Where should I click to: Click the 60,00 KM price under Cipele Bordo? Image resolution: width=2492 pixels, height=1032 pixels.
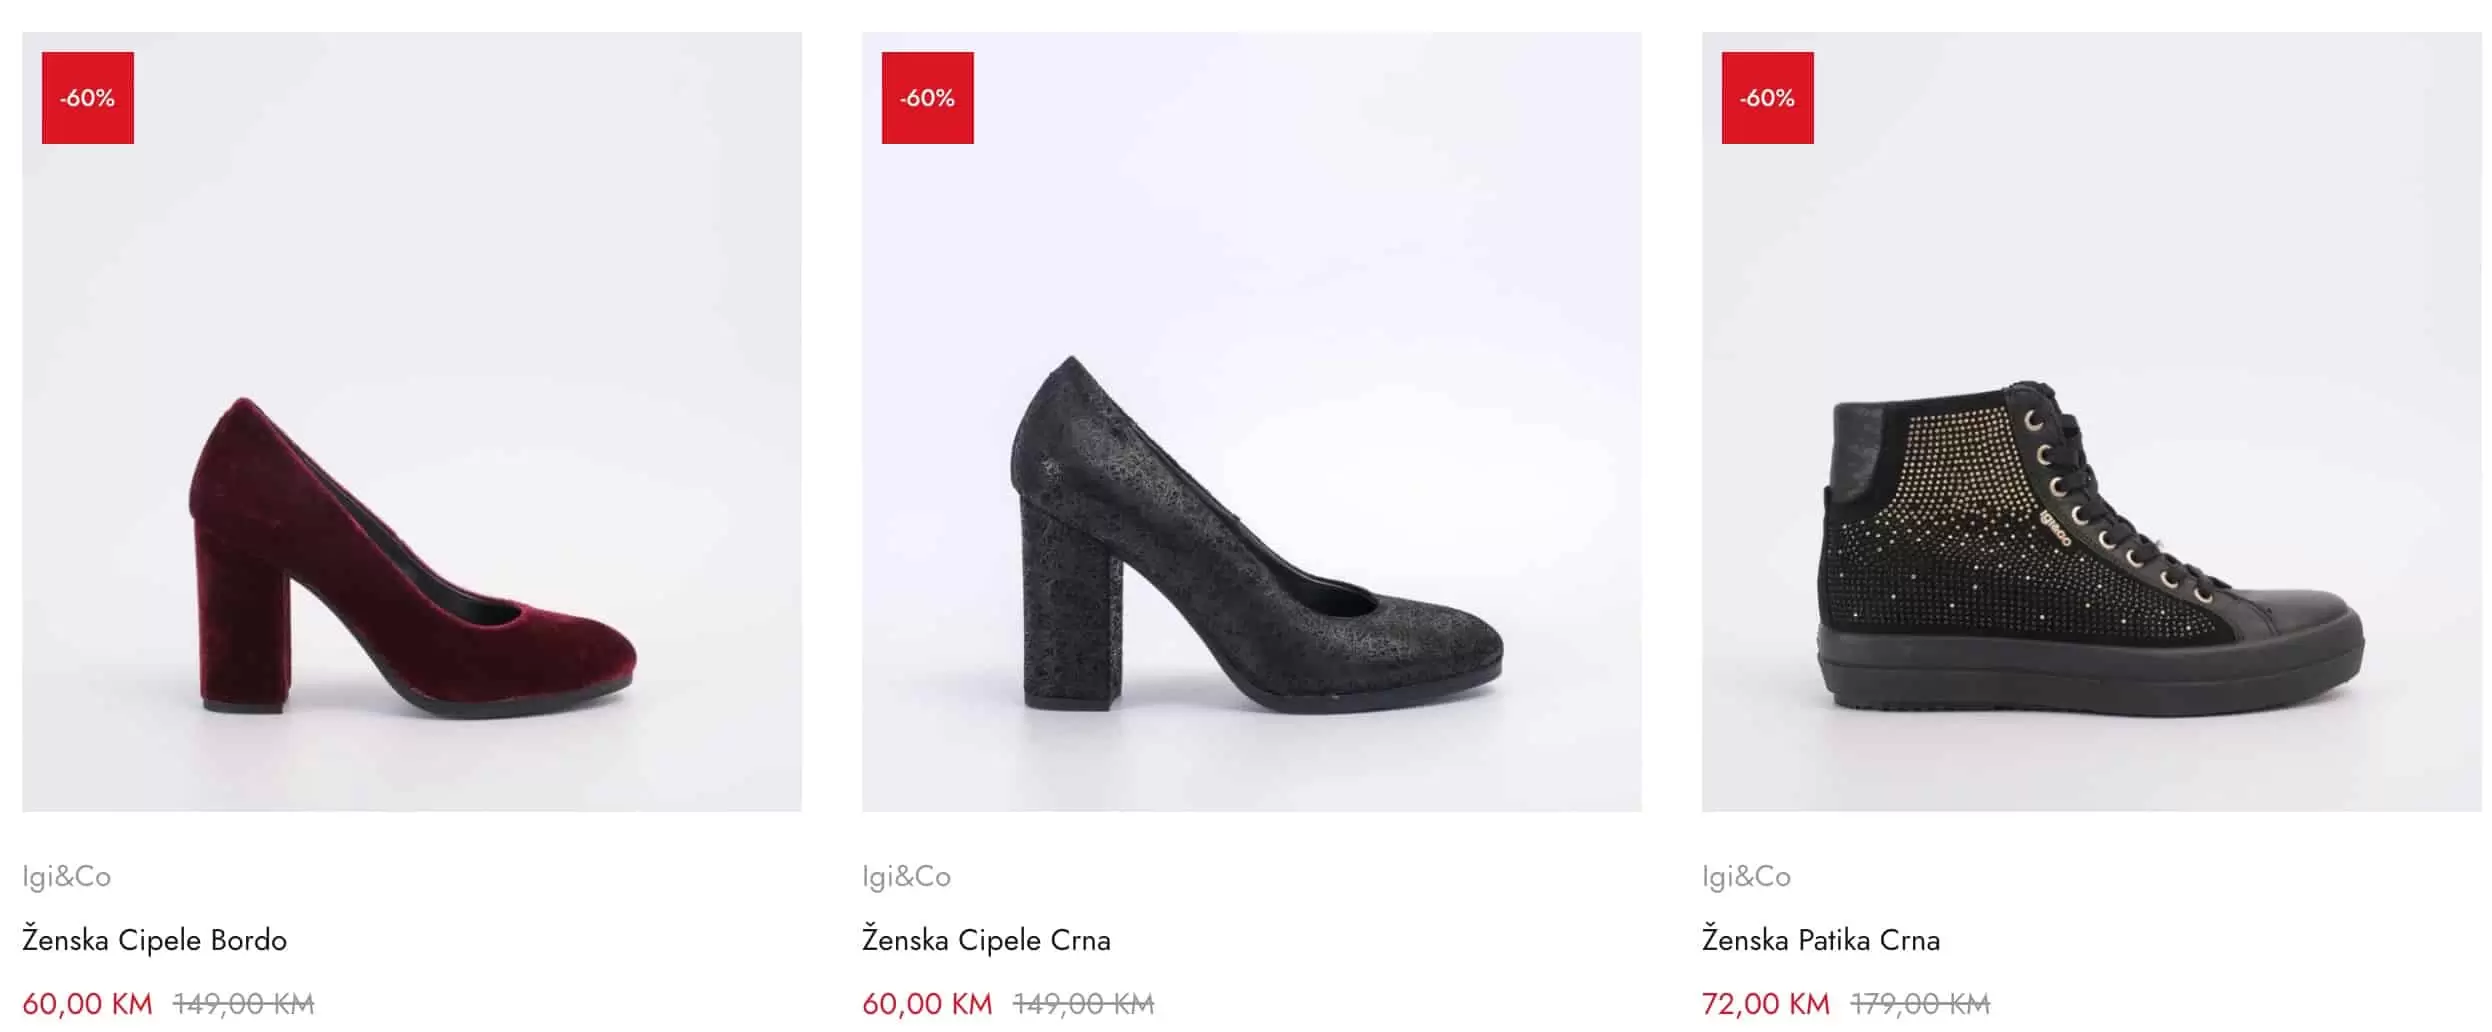tap(88, 1003)
